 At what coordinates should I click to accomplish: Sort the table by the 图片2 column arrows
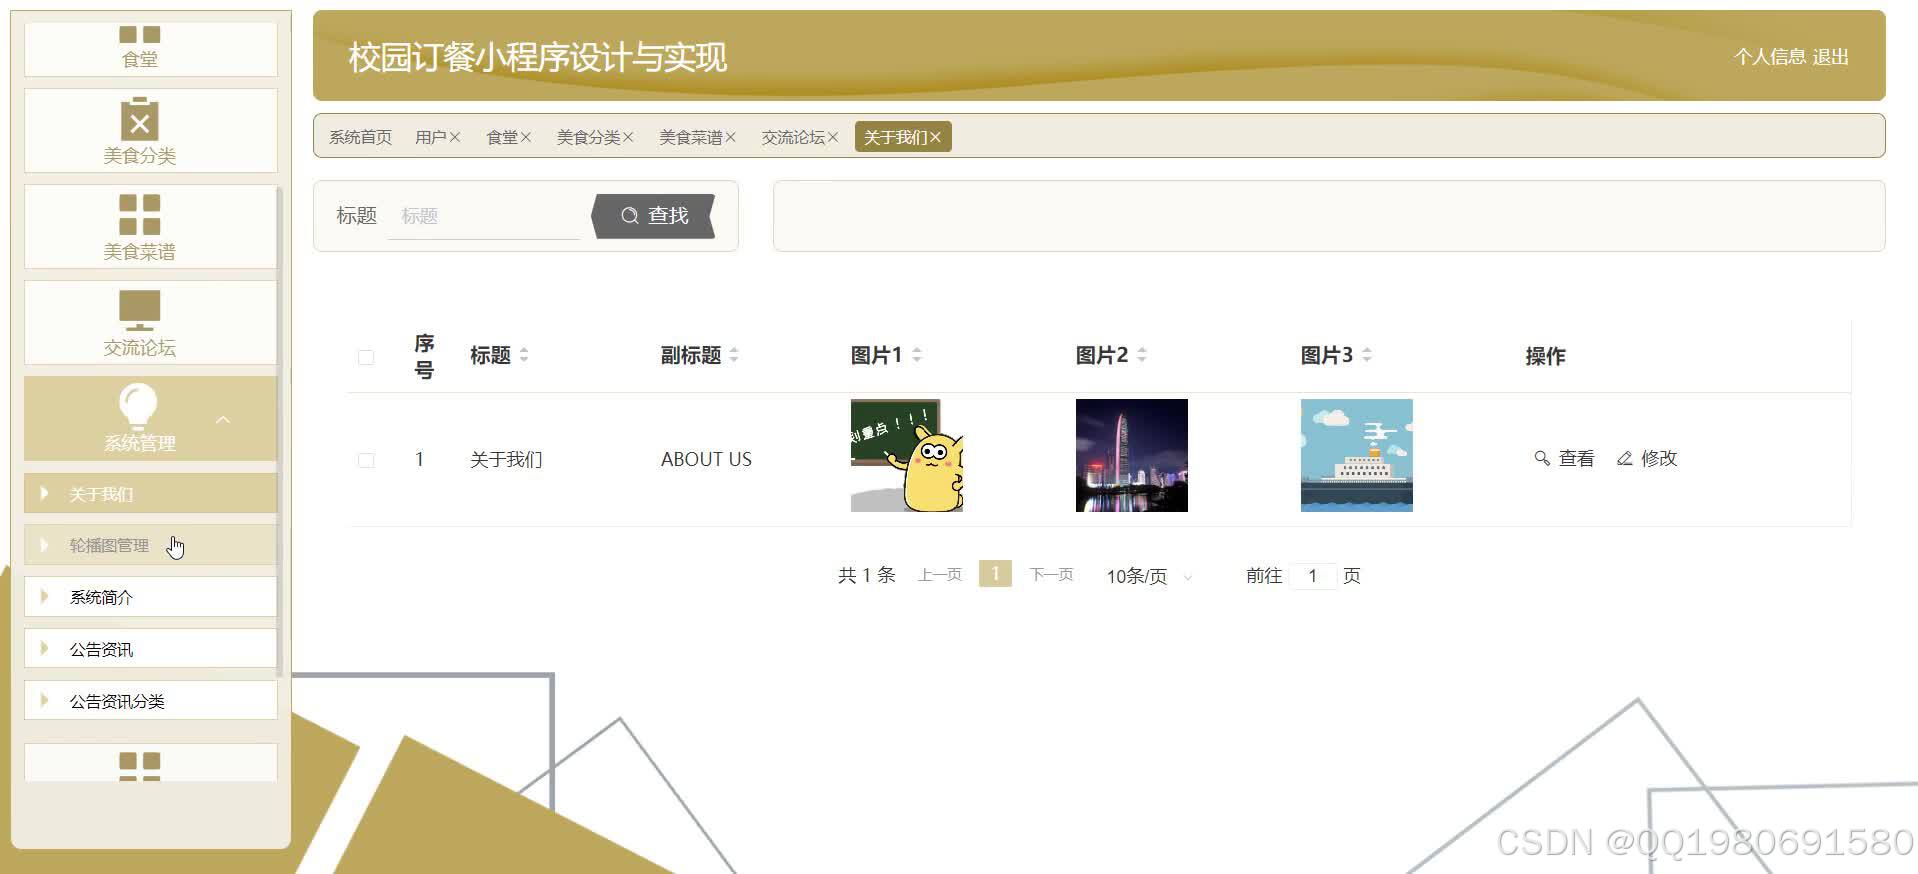pyautogui.click(x=1142, y=355)
